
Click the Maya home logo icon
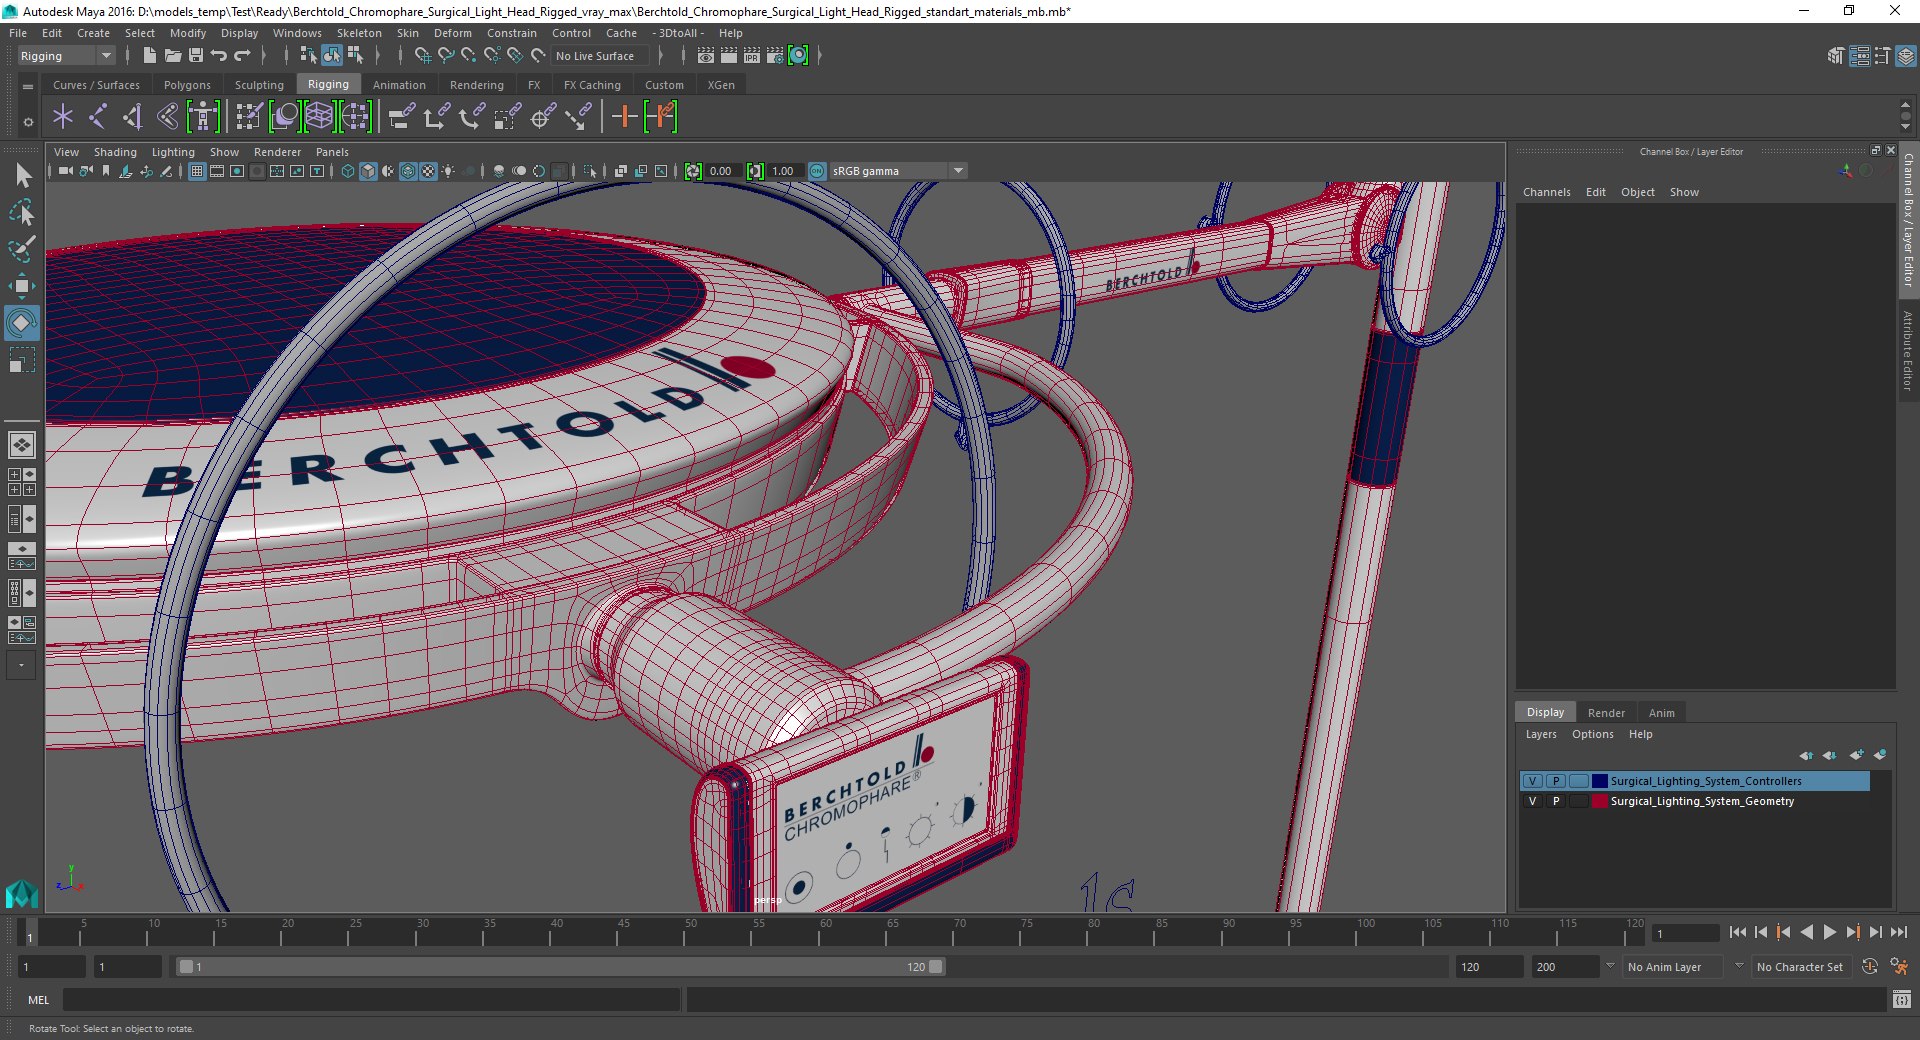click(x=21, y=893)
